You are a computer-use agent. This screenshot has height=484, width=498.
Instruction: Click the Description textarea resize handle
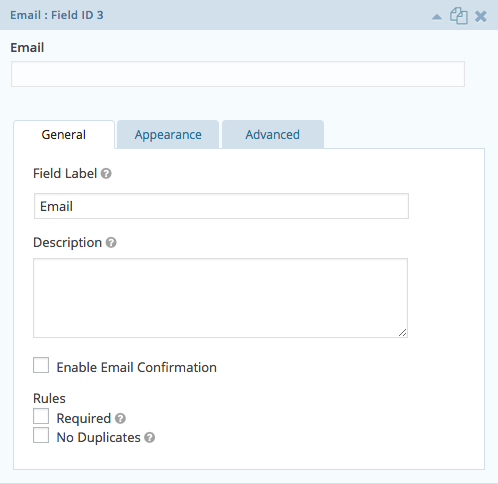pos(402,332)
